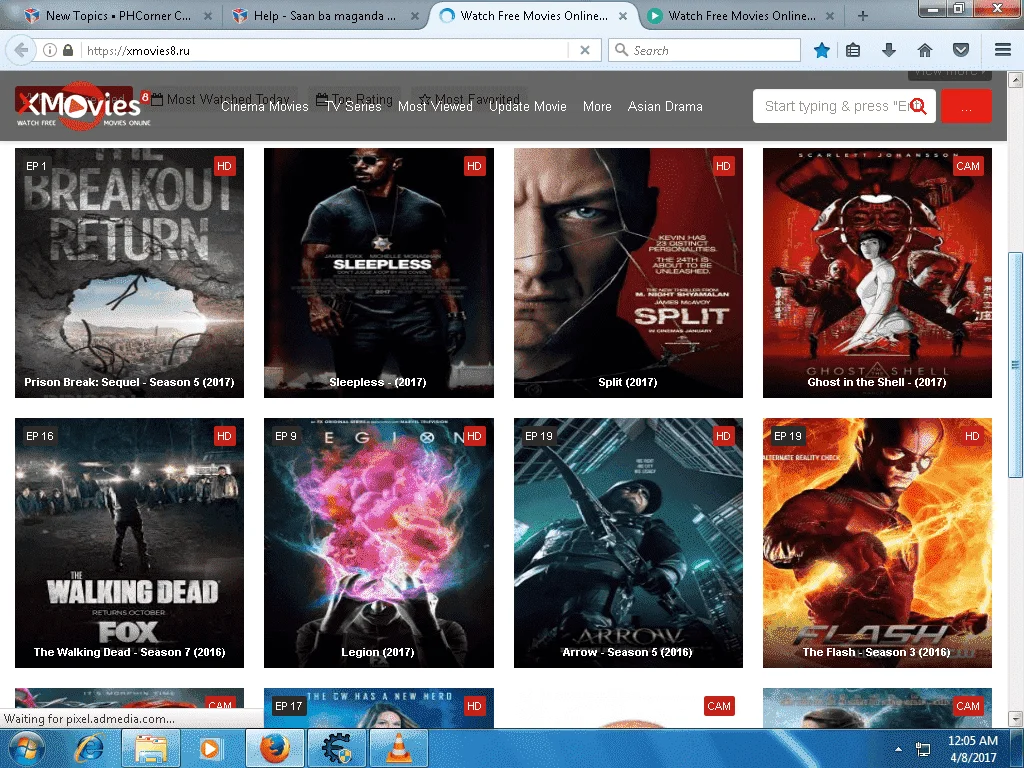Click the Legion (2017) title text
Screen dimensions: 1024x768
pyautogui.click(x=377, y=652)
